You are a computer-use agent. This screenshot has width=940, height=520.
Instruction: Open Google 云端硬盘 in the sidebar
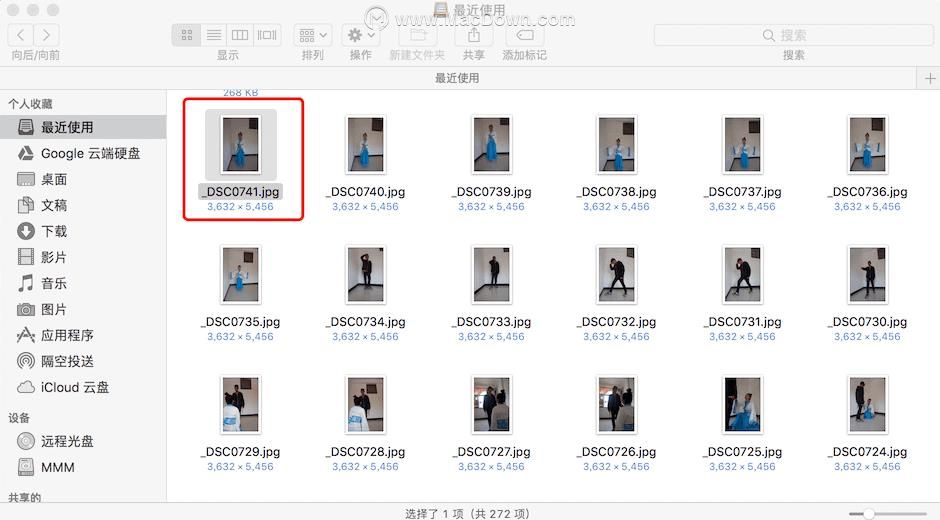coord(83,154)
